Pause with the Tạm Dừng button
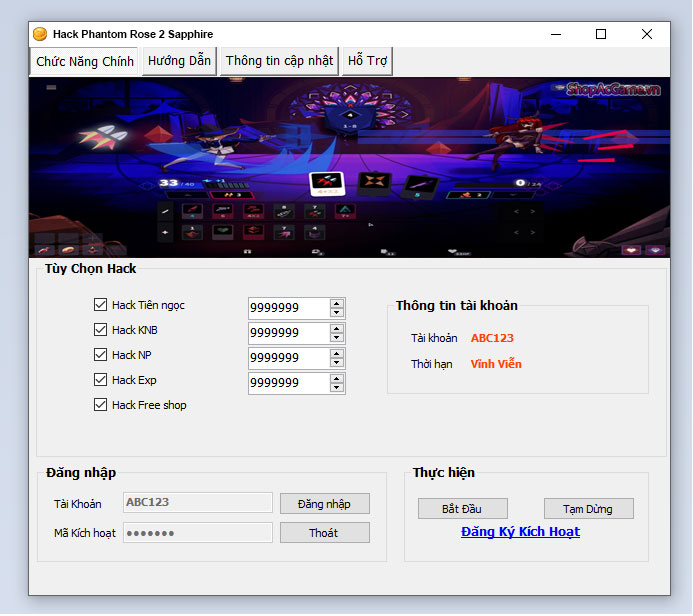This screenshot has width=693, height=616. (588, 509)
